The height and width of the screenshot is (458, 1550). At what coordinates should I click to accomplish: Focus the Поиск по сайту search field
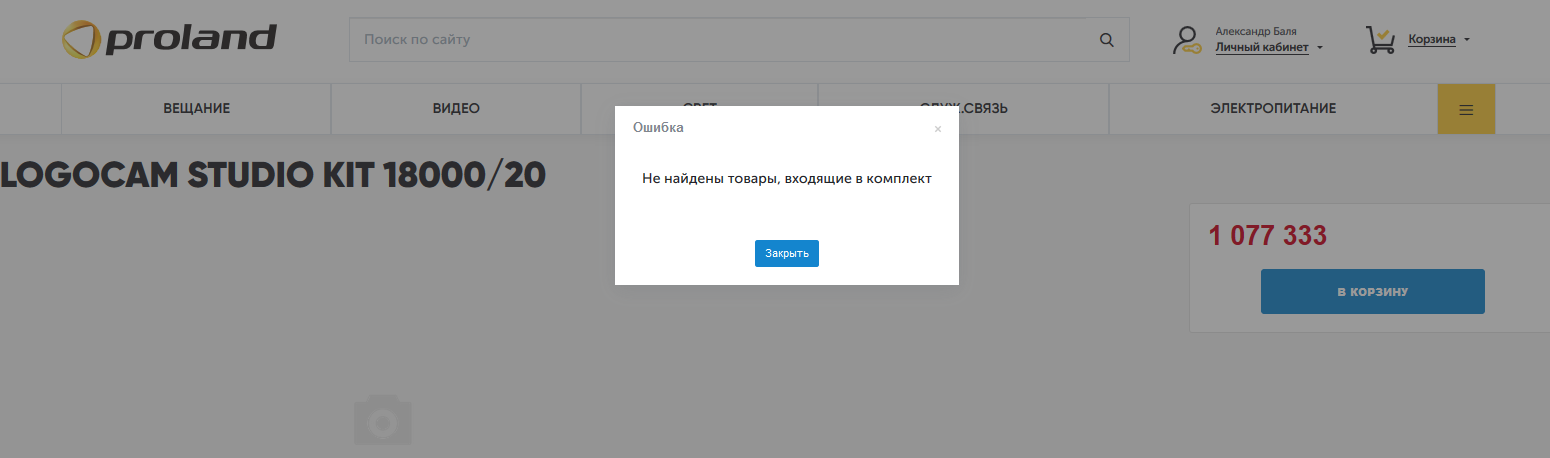coord(720,40)
